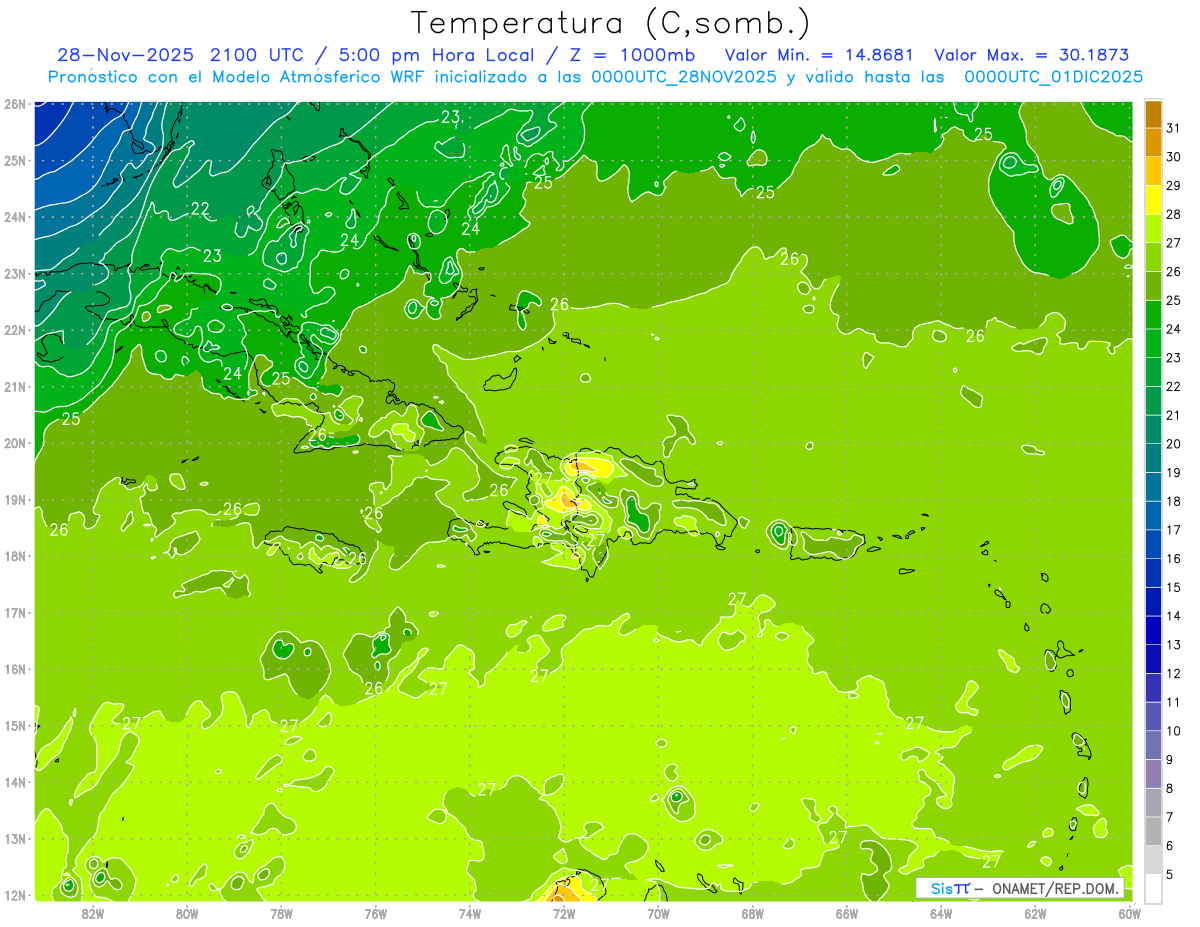Screen dimensions: 1200x927
Task: Click color scale label 28
Action: (1173, 214)
